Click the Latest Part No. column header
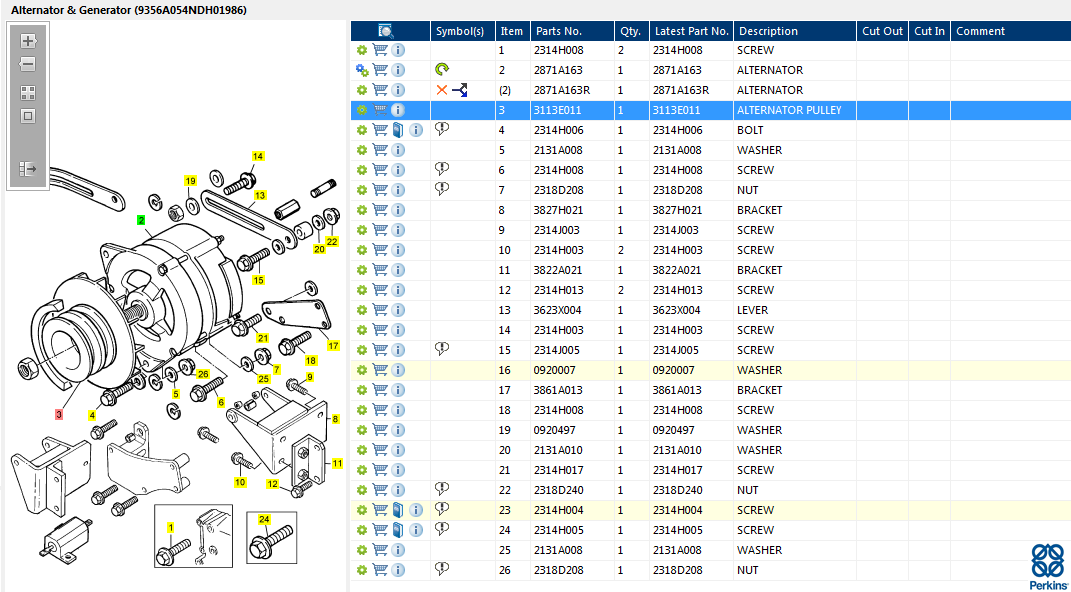The width and height of the screenshot is (1071, 592). (x=691, y=31)
